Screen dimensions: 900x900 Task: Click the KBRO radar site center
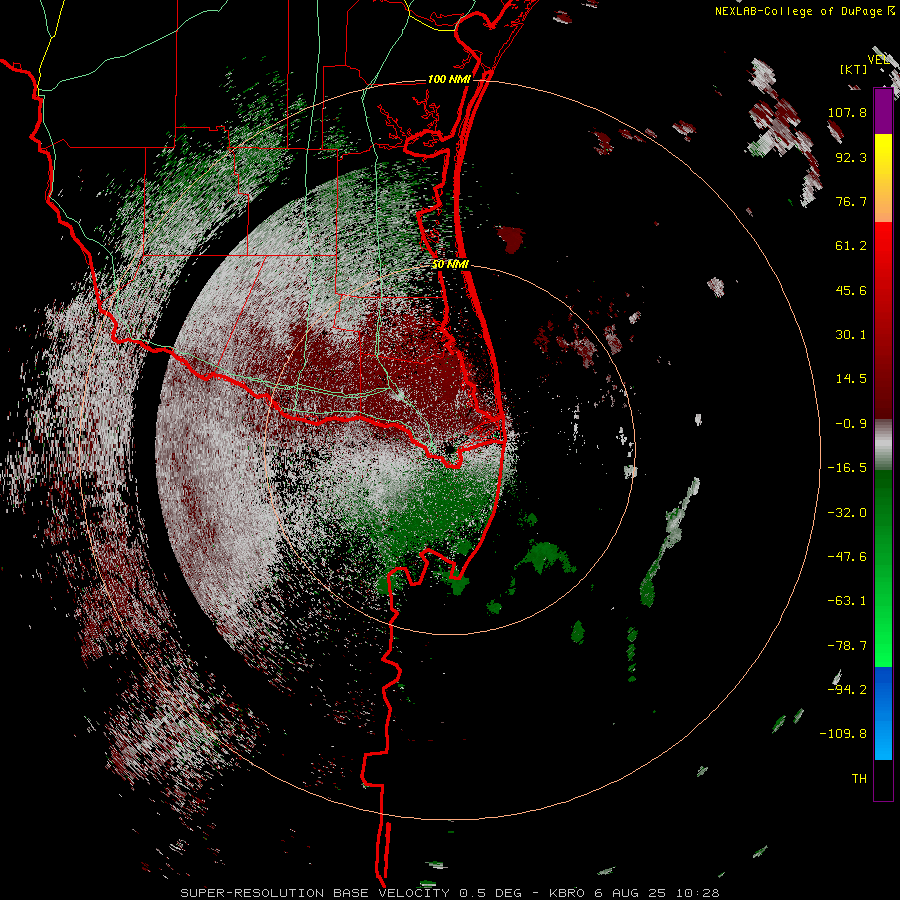tap(449, 449)
